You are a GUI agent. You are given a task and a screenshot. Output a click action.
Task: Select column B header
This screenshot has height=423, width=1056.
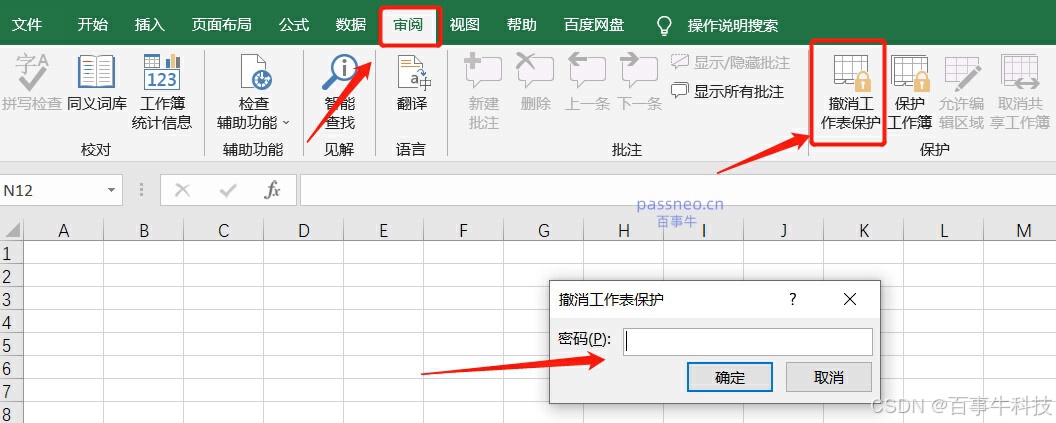point(144,231)
